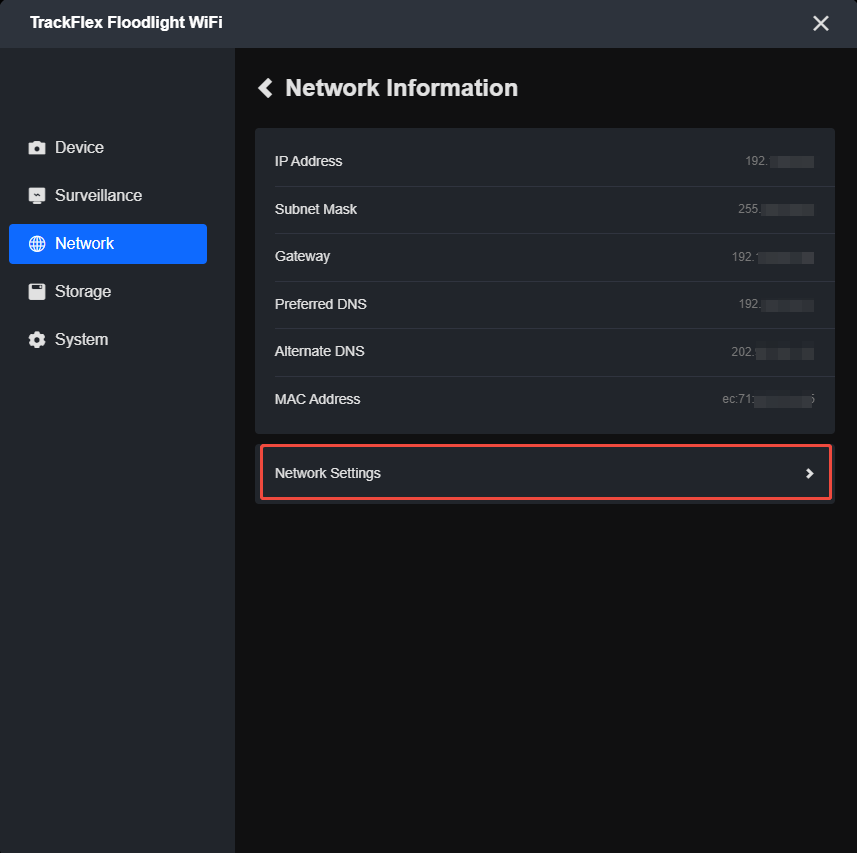Click the Gateway value starting with 192
Viewport: 857px width, 853px height.
[x=773, y=257]
